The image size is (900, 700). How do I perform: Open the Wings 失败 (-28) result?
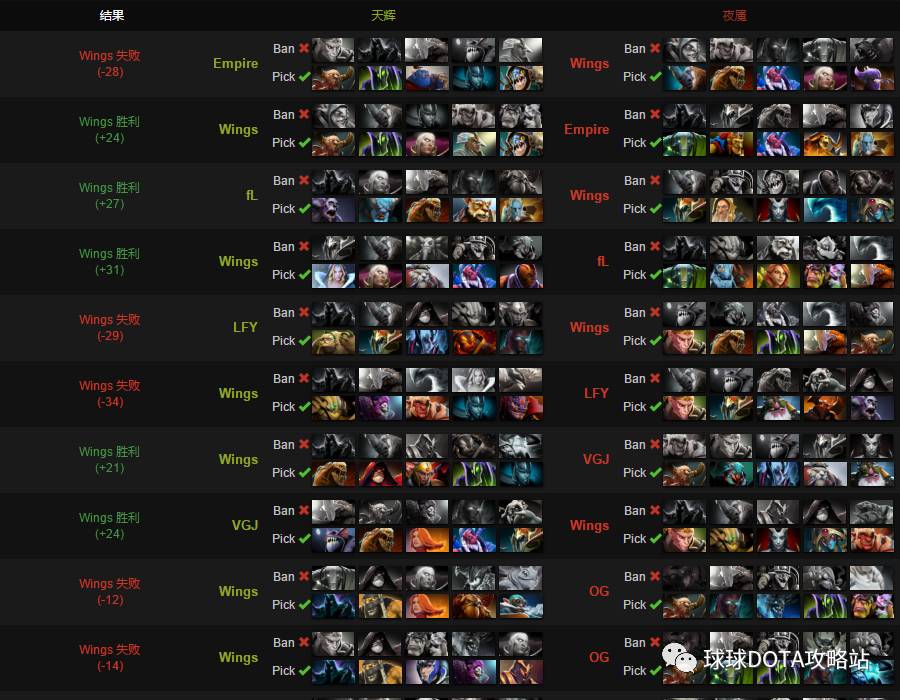point(110,64)
